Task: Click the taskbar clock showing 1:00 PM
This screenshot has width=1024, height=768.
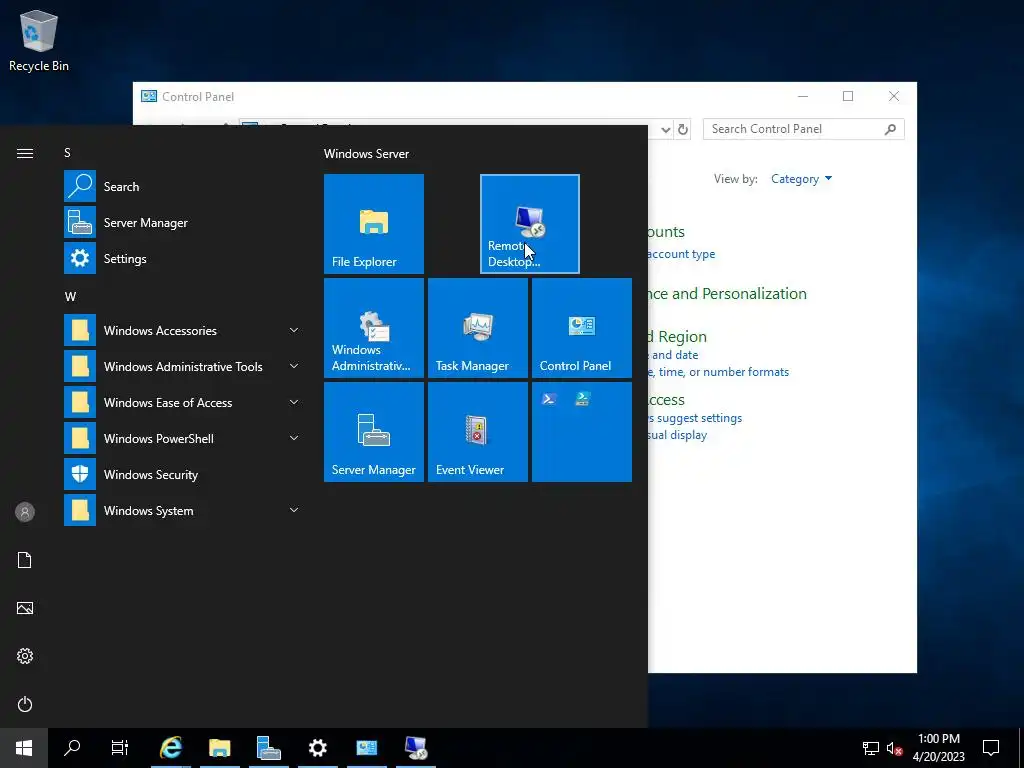Action: click(x=938, y=748)
